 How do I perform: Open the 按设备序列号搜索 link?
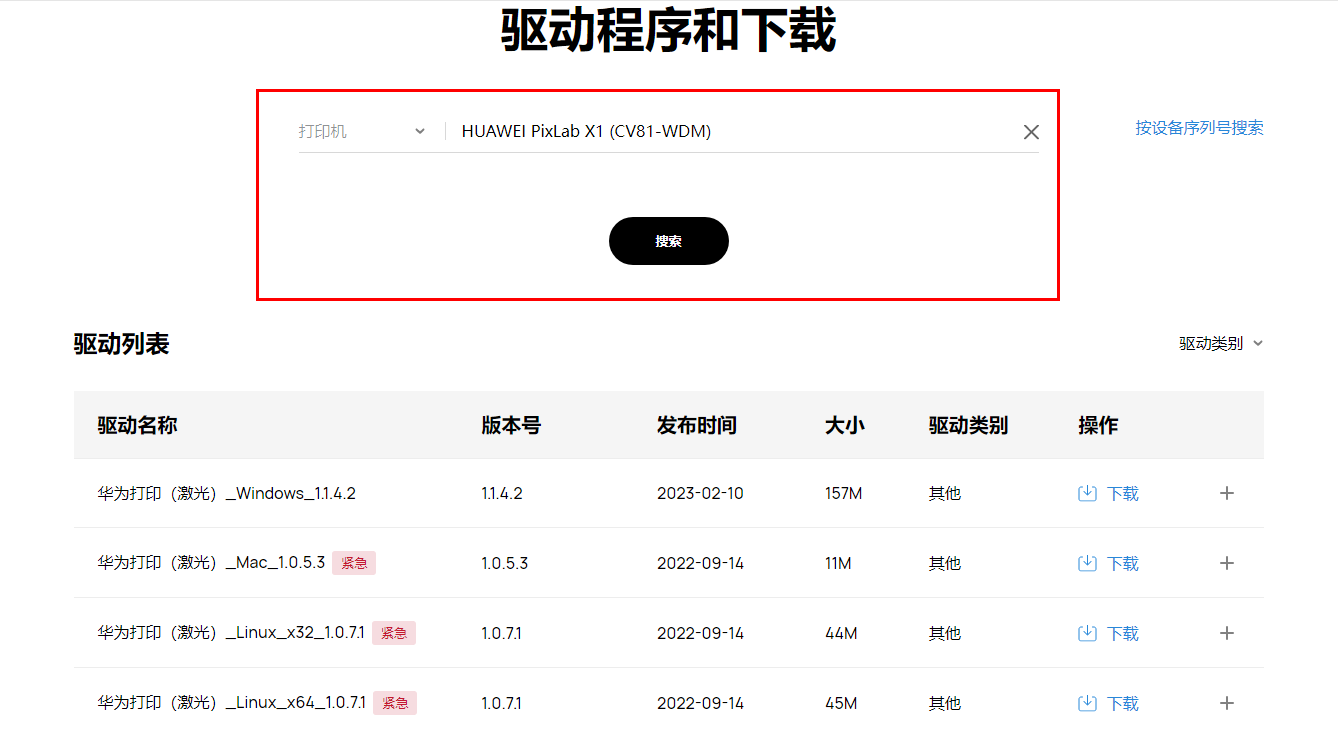[1199, 128]
